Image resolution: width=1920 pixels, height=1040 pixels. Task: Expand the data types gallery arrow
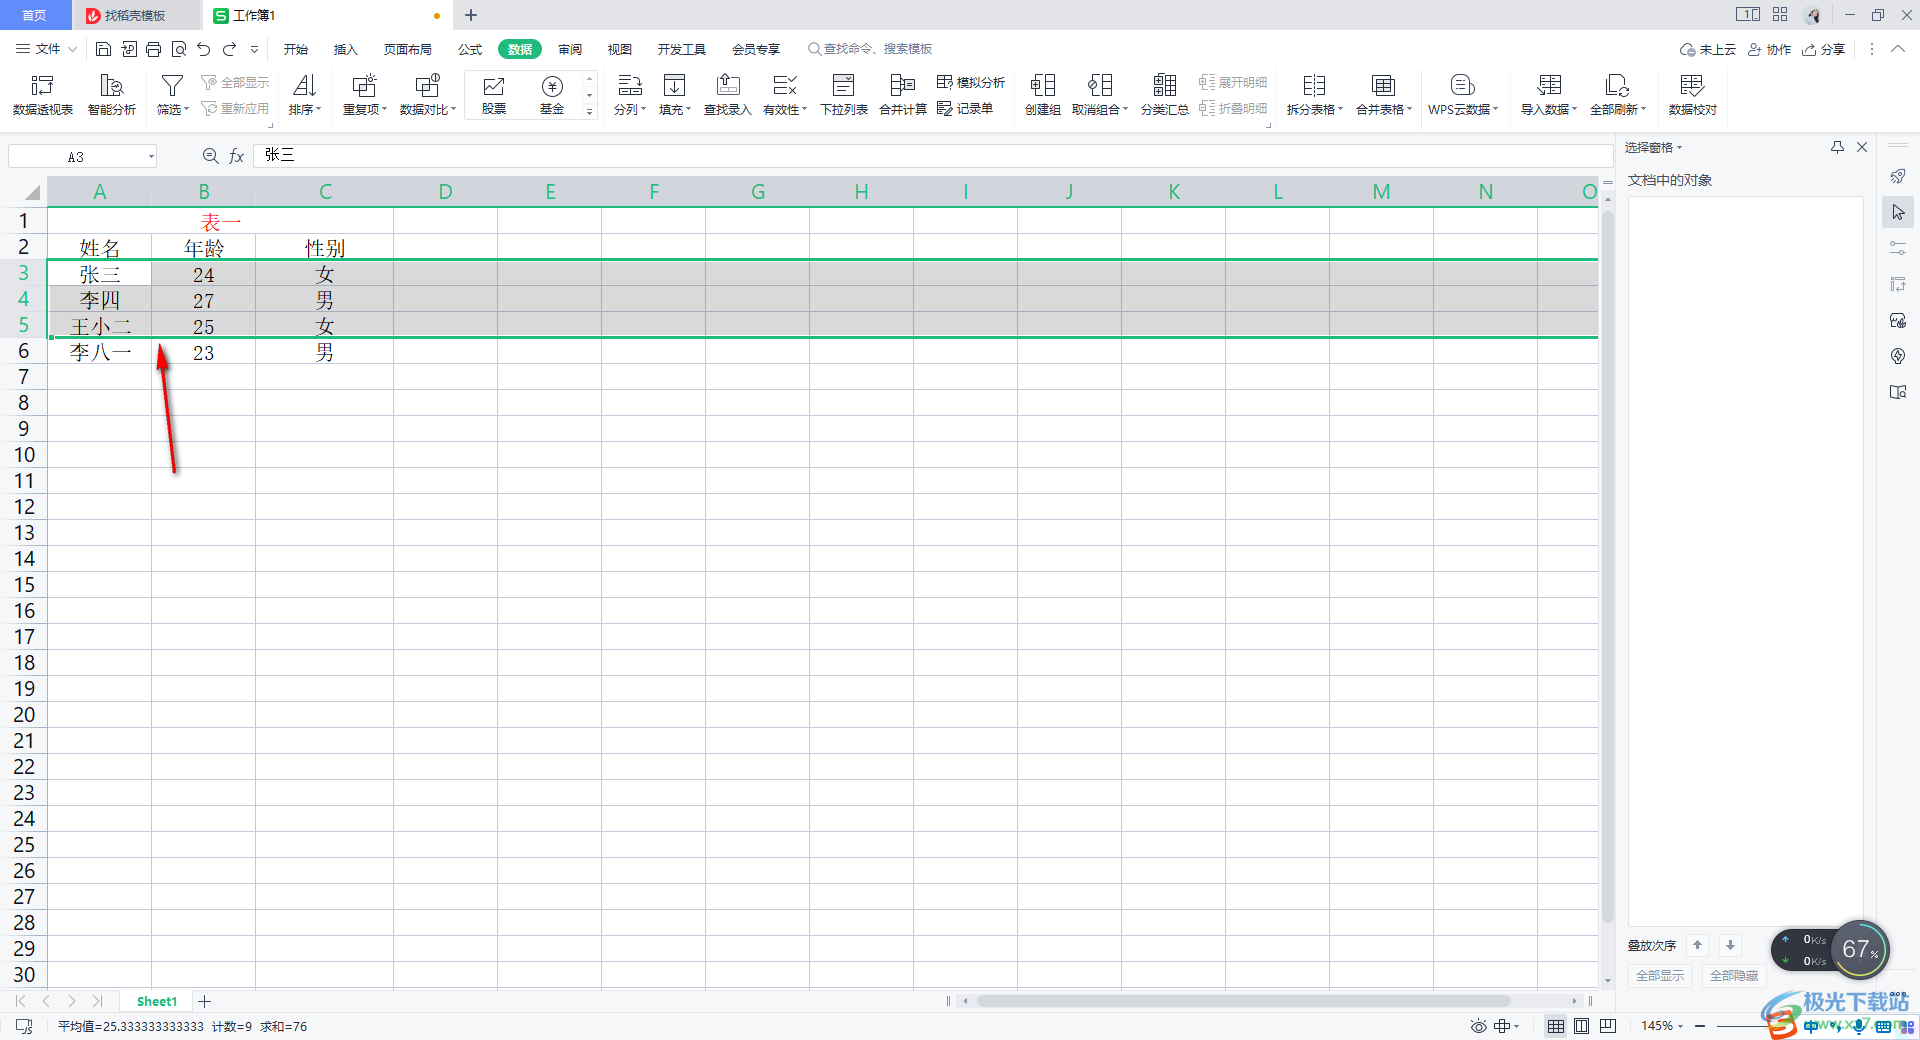pyautogui.click(x=590, y=112)
